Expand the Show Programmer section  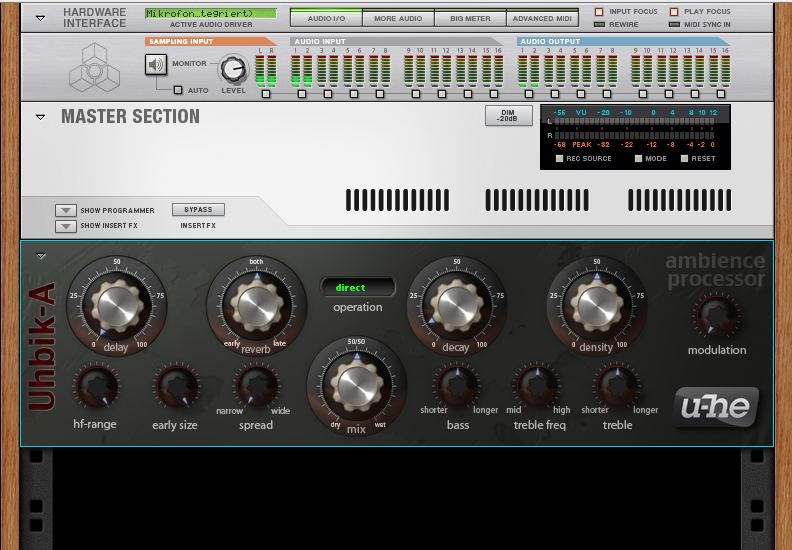click(66, 211)
